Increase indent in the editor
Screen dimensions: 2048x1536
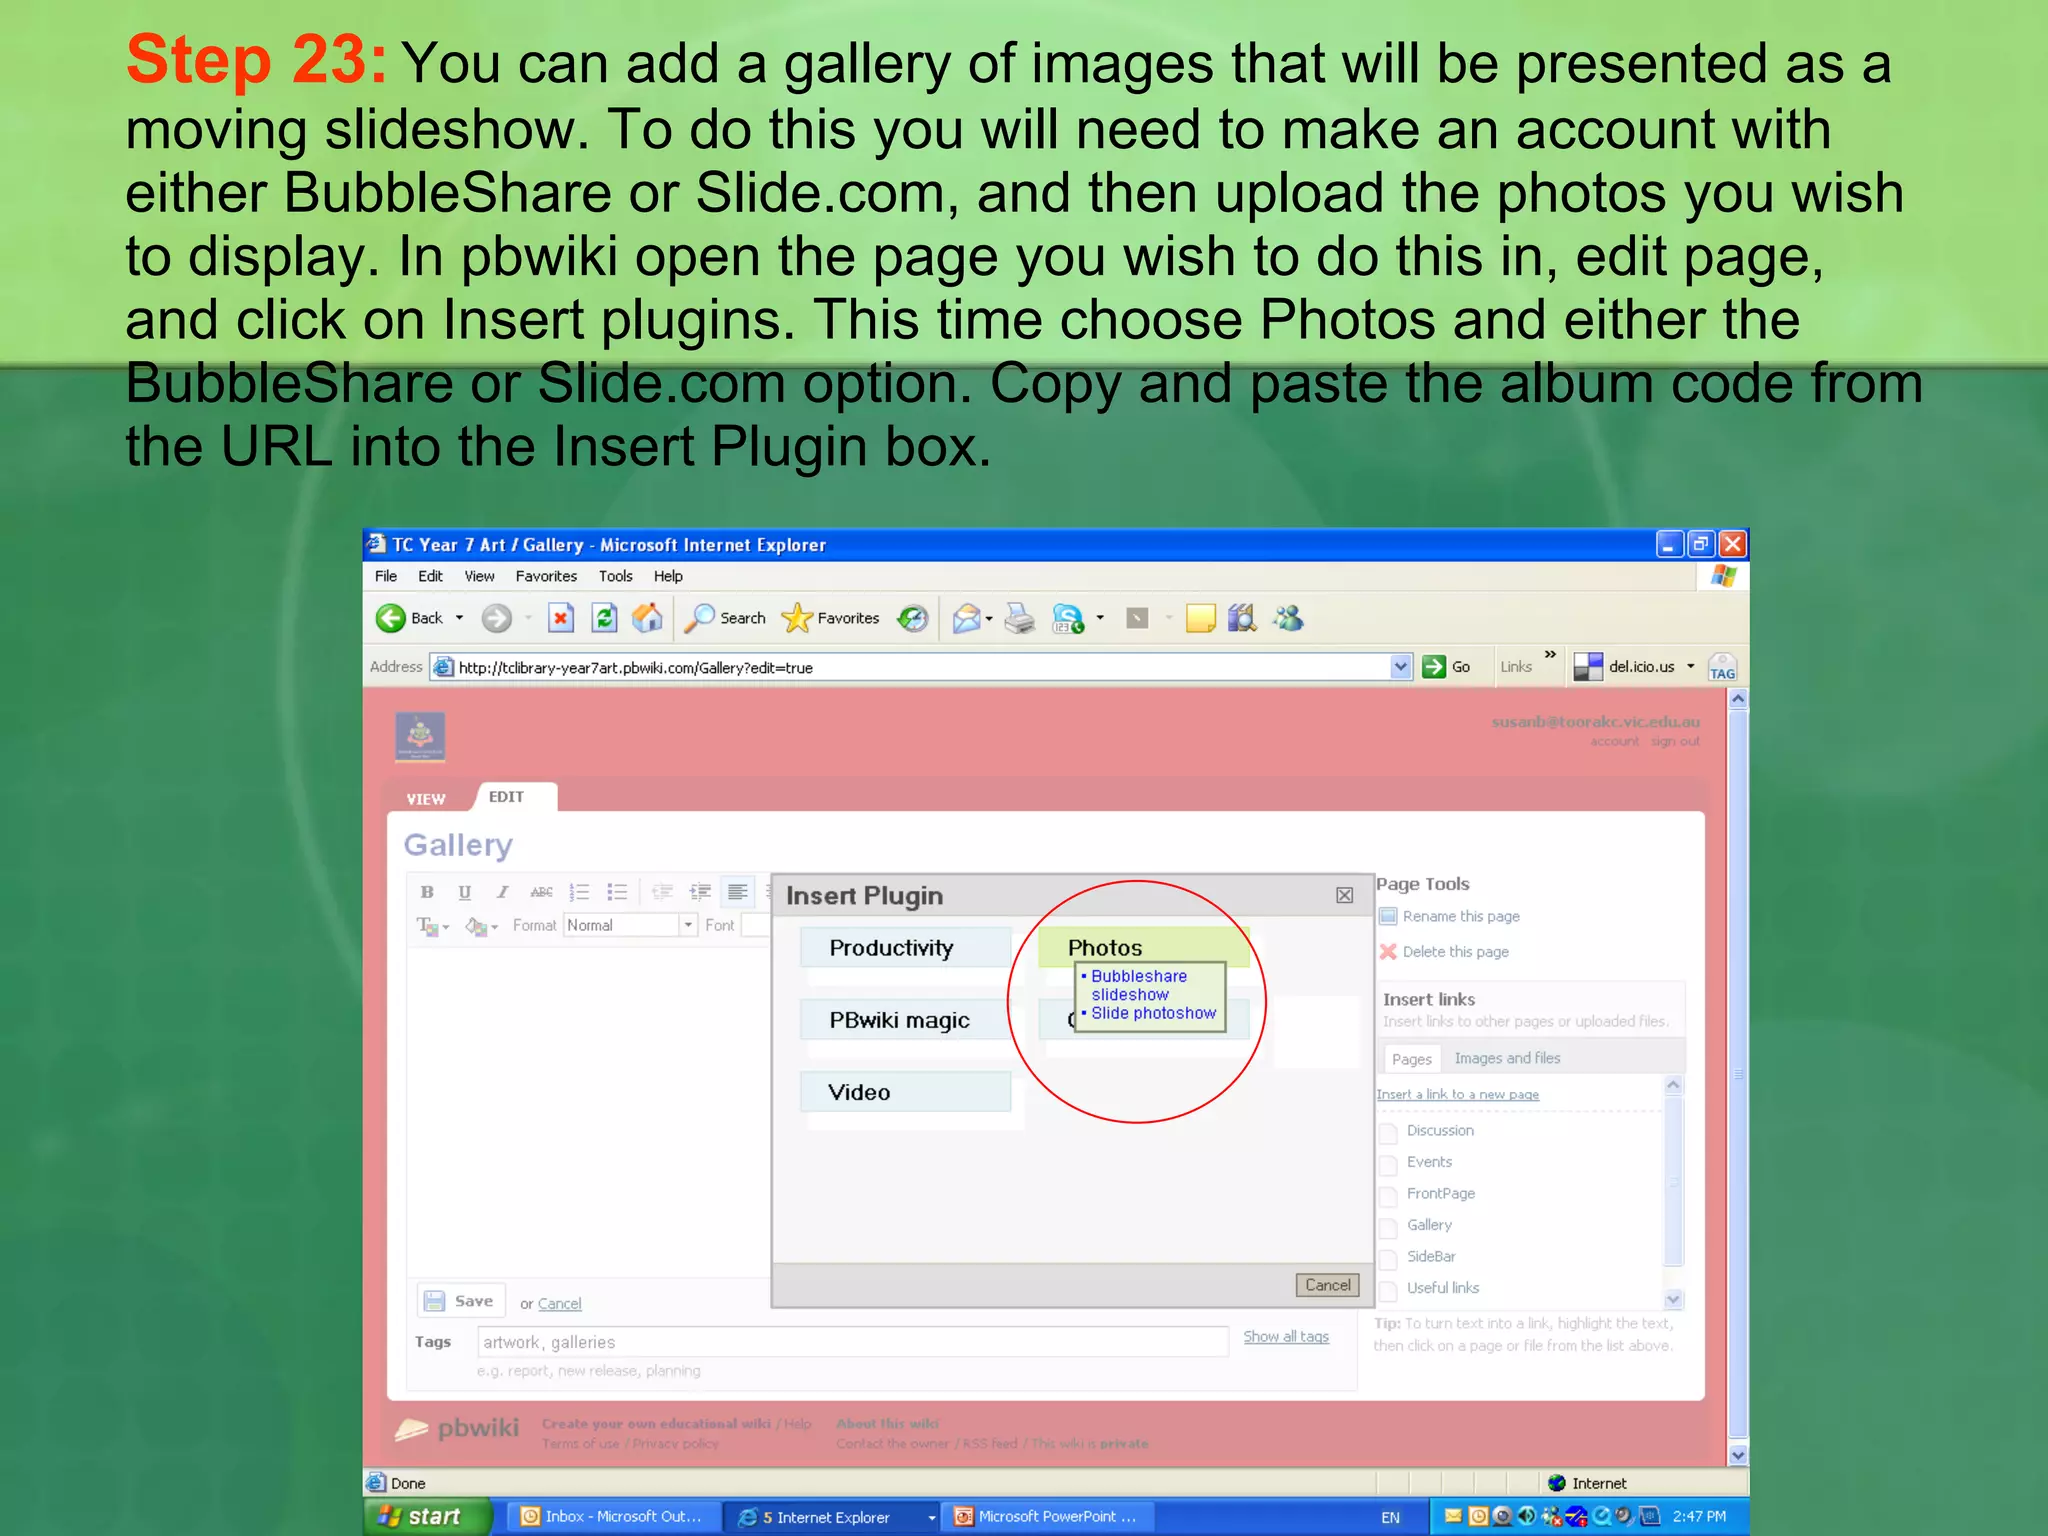[700, 892]
